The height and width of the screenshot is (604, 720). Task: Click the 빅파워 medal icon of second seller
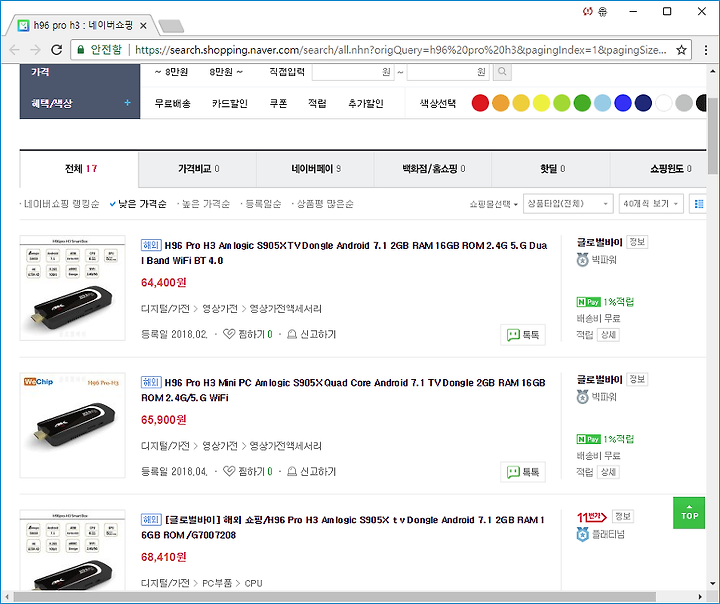(x=582, y=397)
